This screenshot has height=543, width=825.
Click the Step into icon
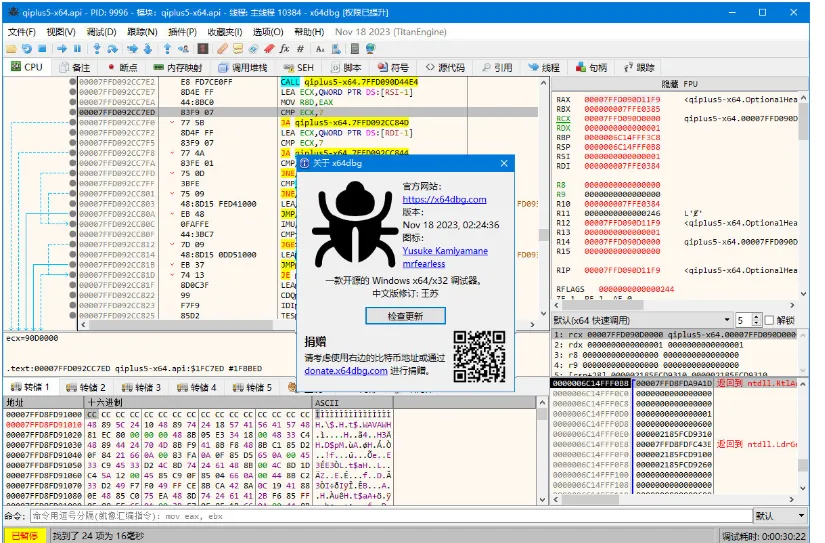97,49
